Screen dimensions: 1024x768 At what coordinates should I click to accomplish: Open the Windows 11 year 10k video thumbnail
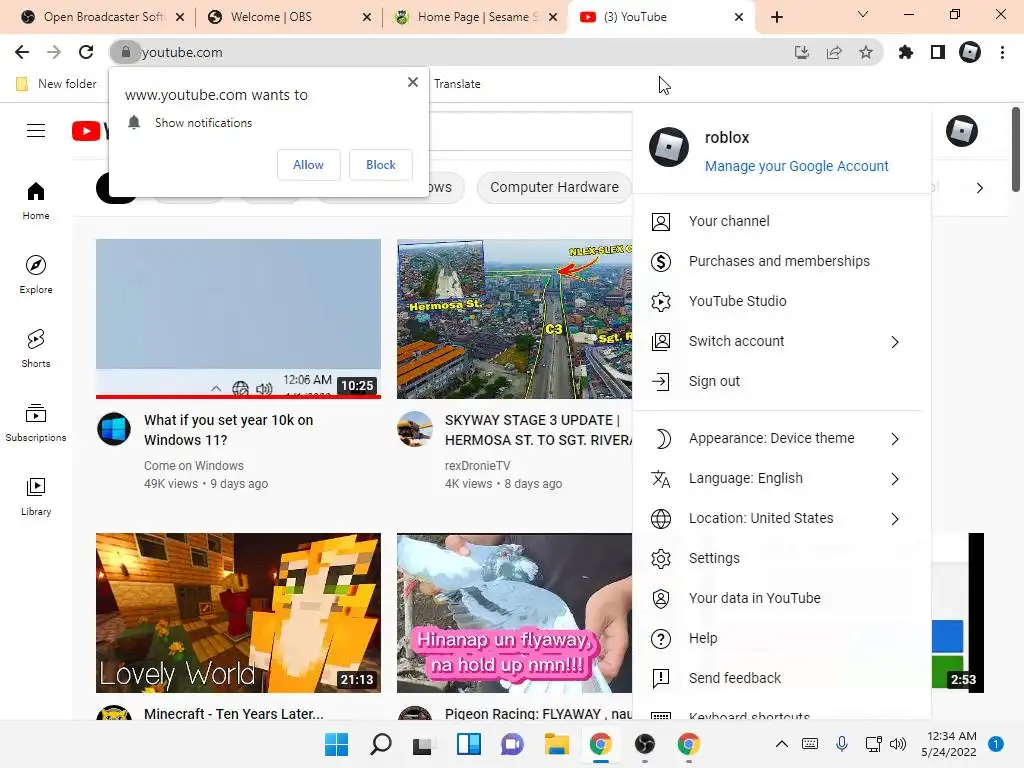[x=238, y=319]
